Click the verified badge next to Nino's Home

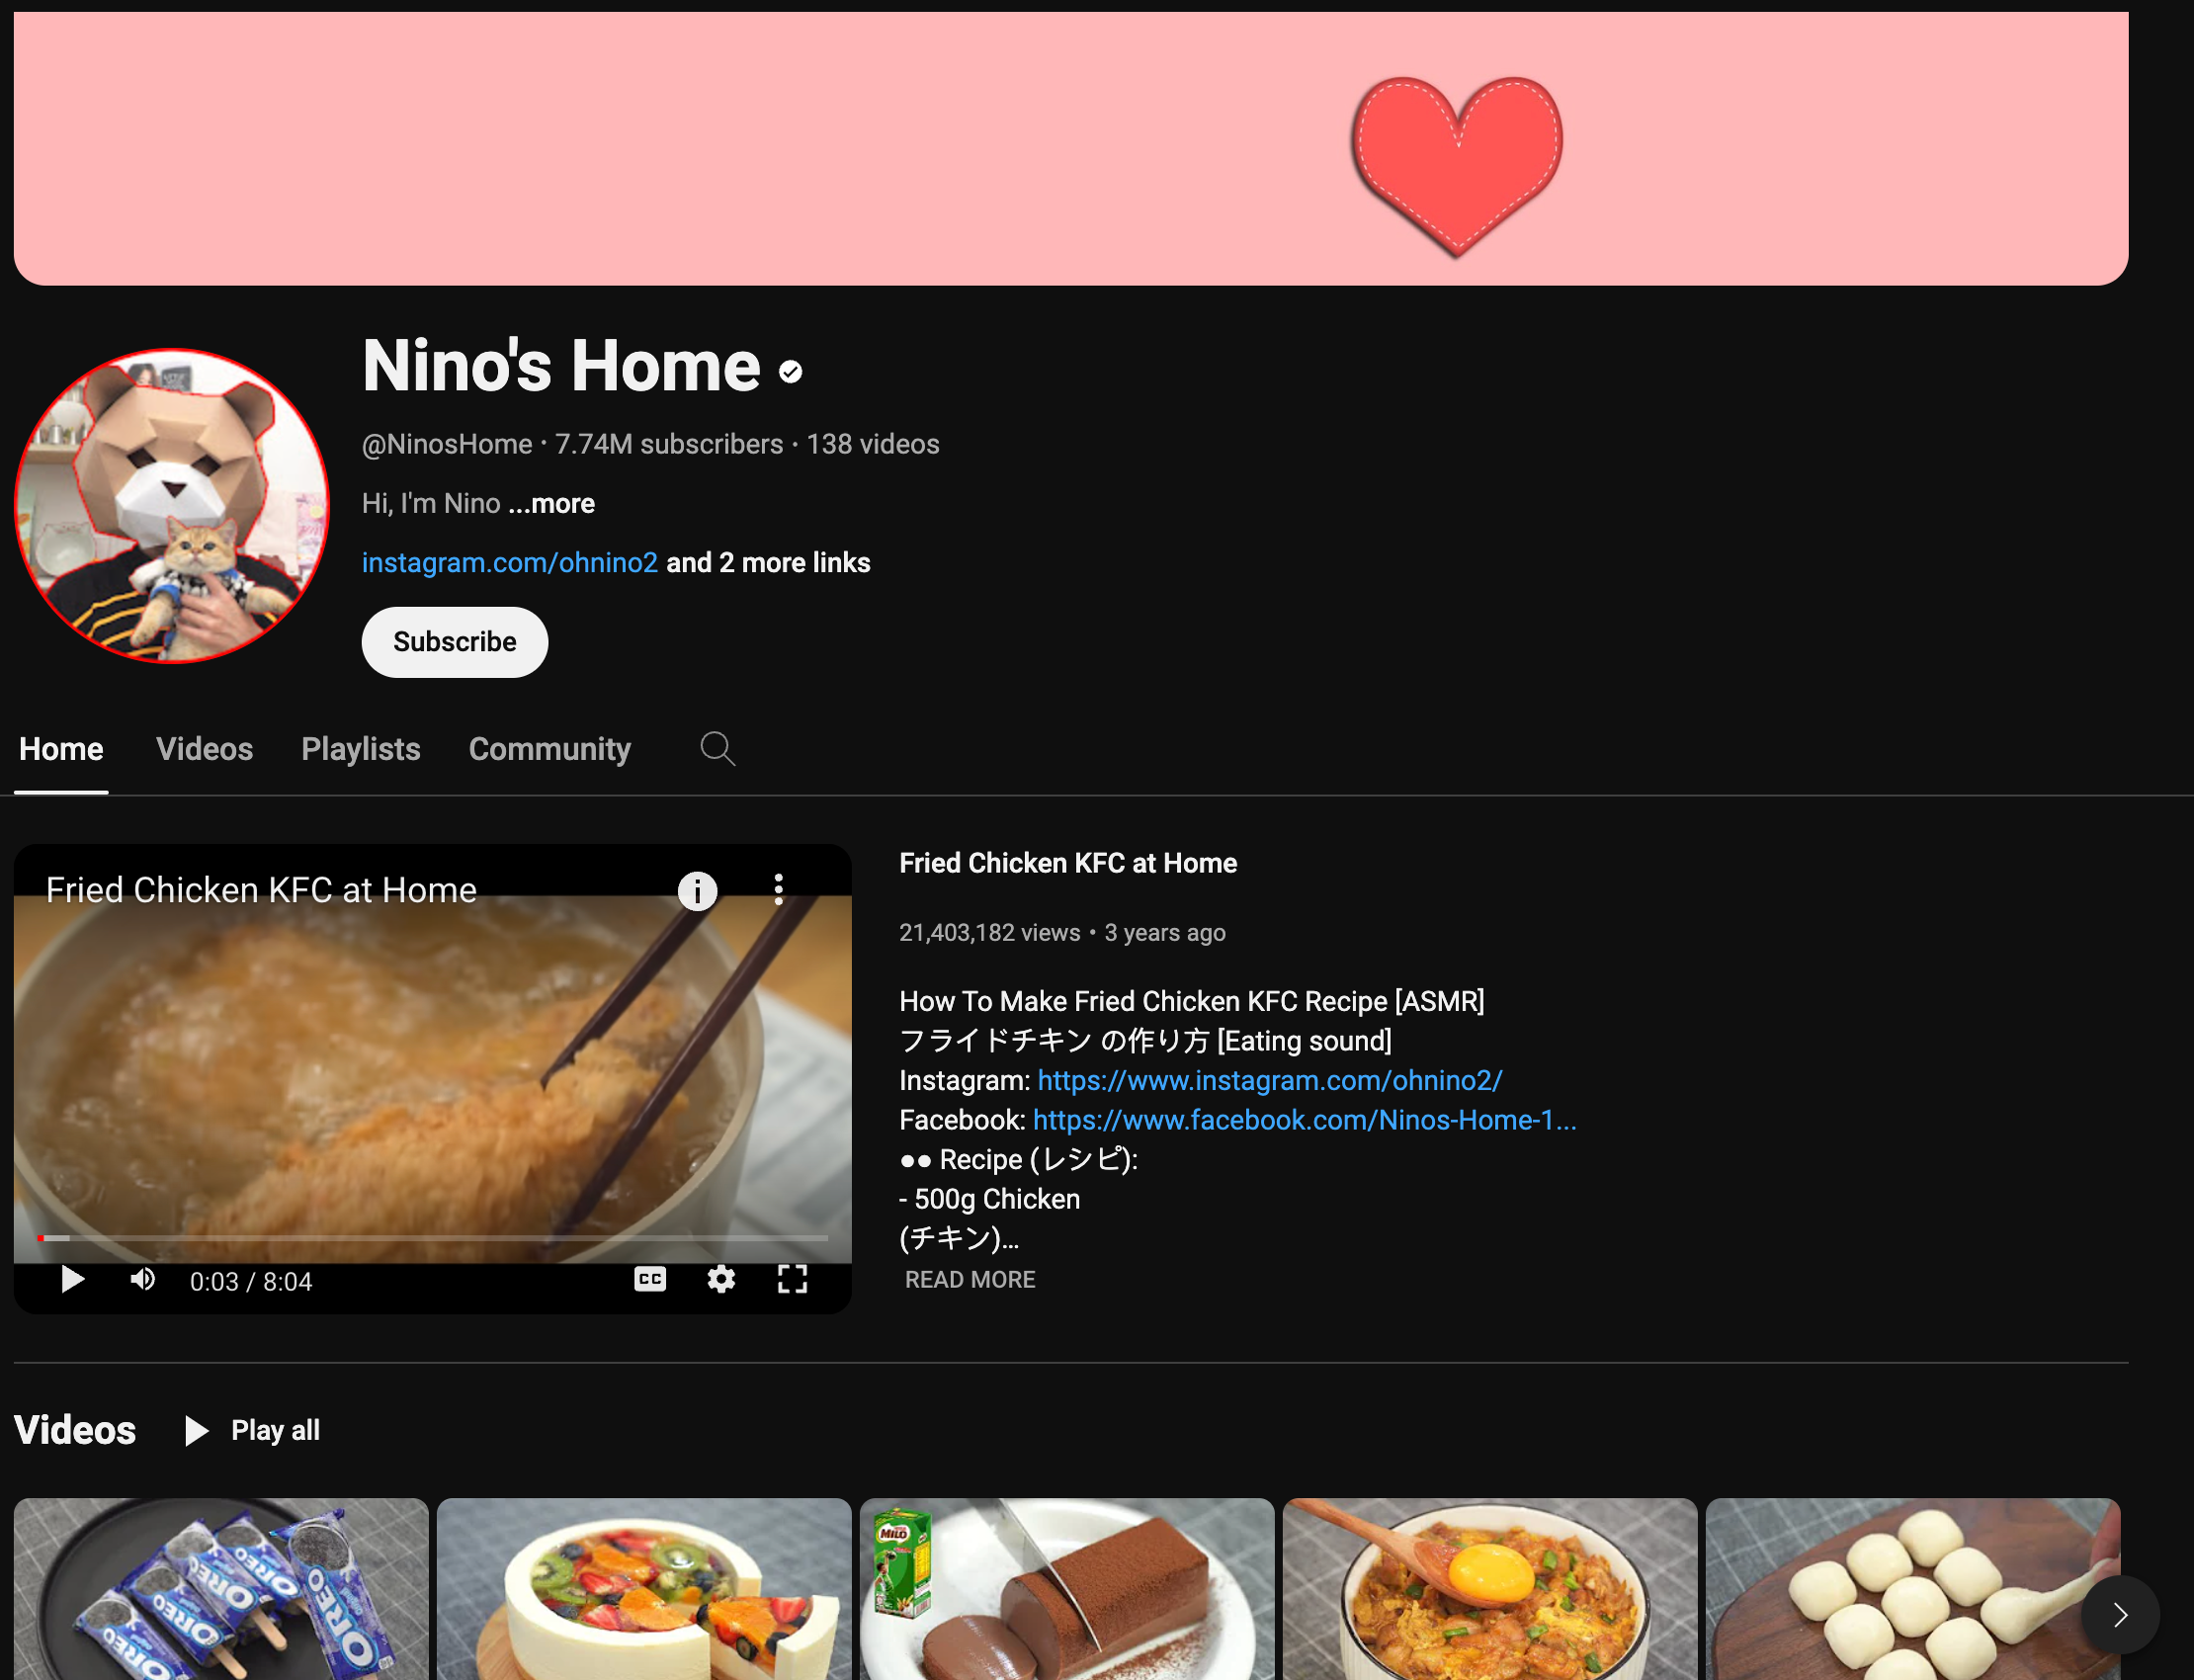791,371
